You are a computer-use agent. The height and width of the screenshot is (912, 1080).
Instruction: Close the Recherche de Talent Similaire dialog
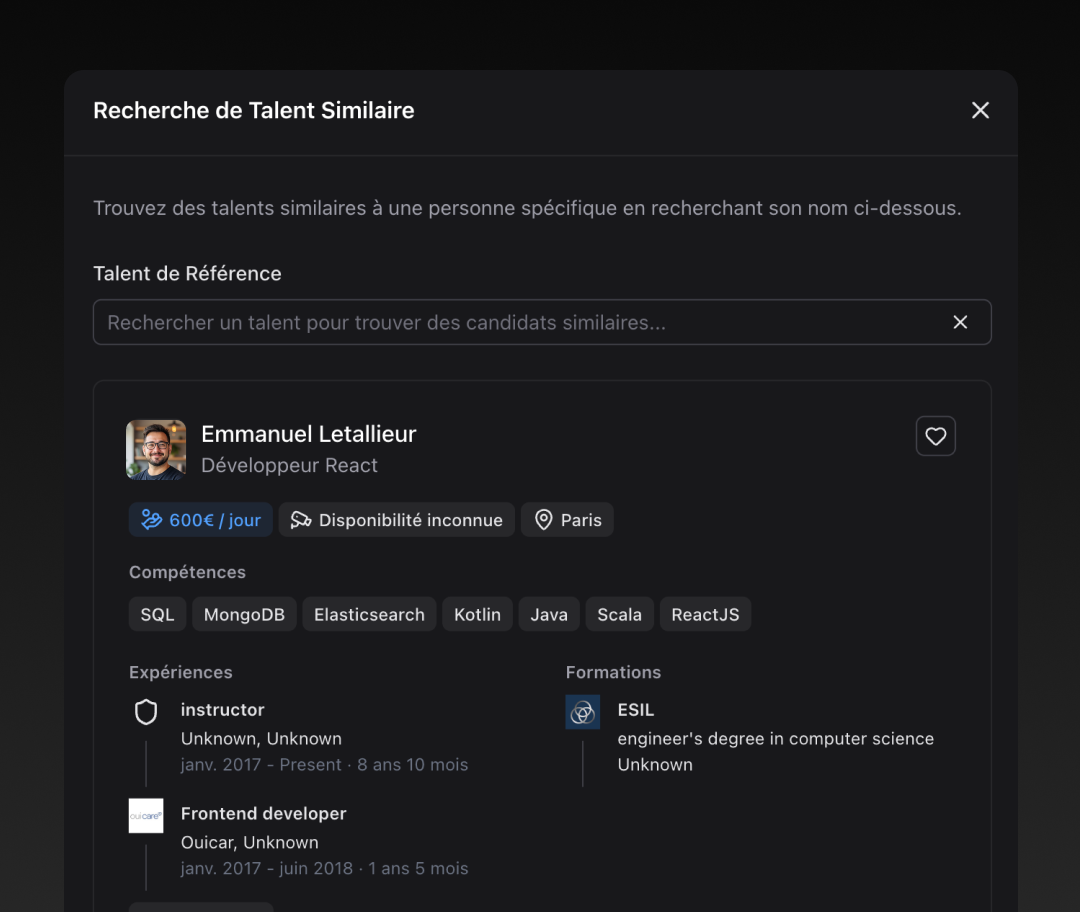tap(980, 110)
